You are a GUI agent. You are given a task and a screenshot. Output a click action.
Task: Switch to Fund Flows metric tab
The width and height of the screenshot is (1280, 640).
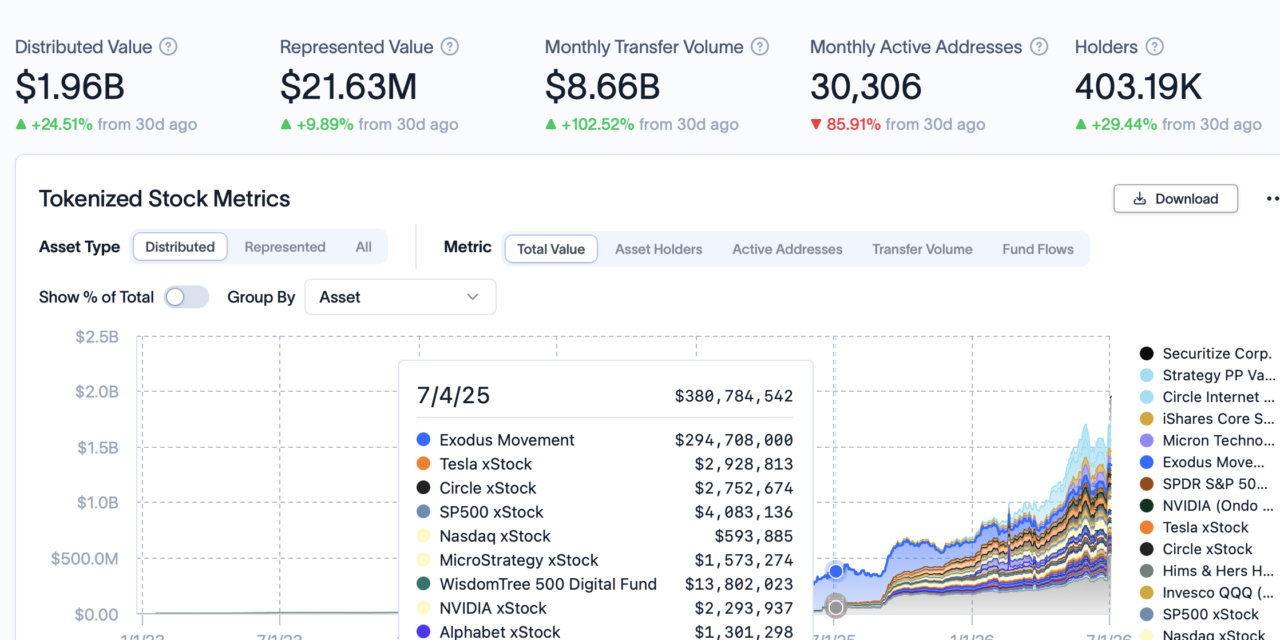(x=1038, y=249)
